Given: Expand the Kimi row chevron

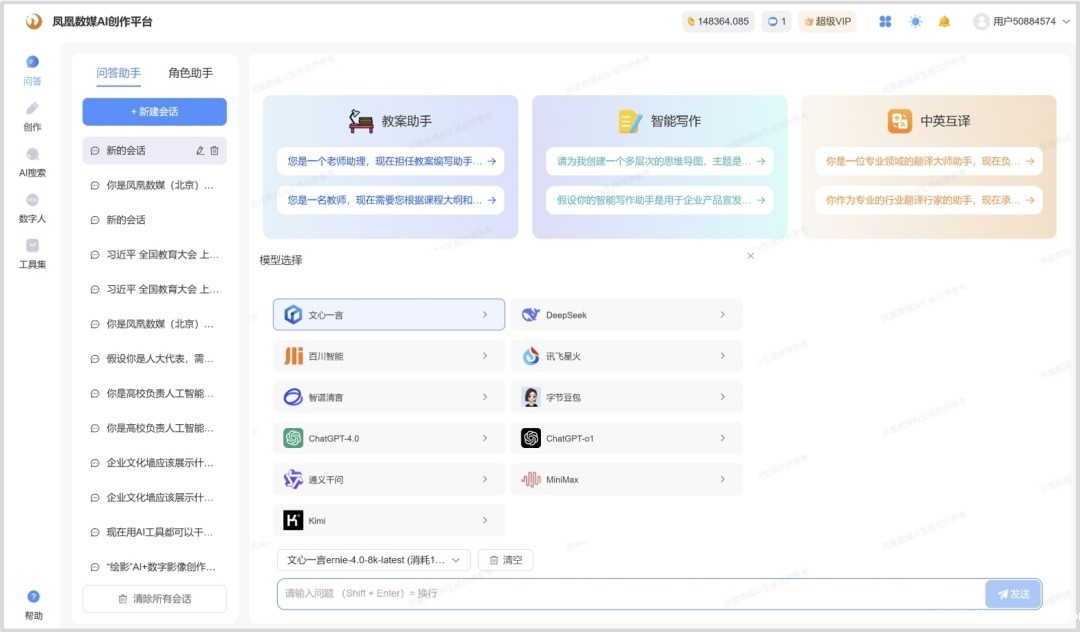Looking at the screenshot, I should [485, 520].
